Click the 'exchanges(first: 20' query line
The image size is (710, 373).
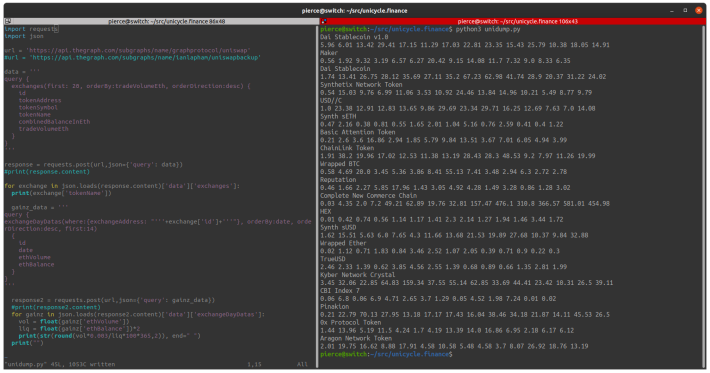pyautogui.click(x=131, y=86)
